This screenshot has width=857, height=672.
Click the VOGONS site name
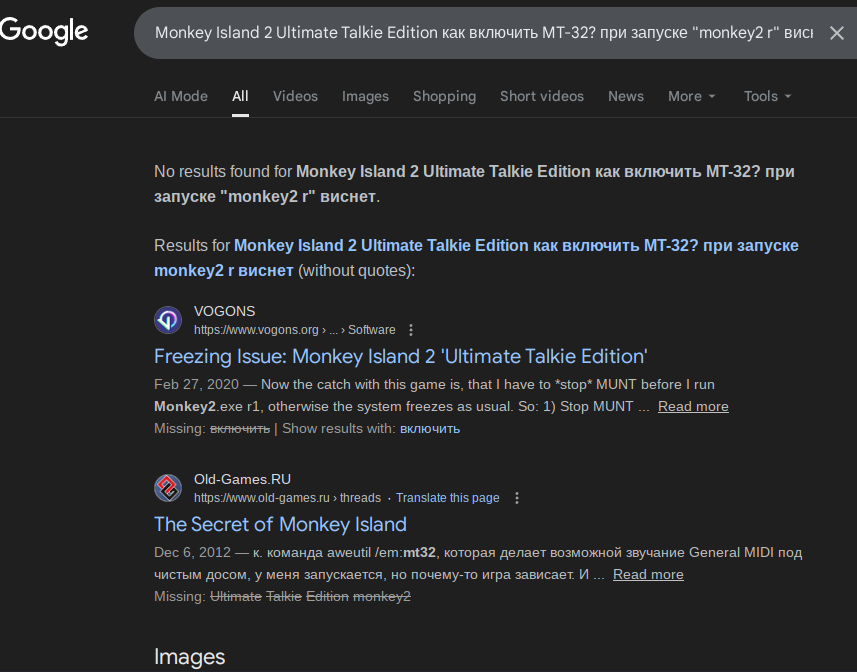(x=225, y=311)
